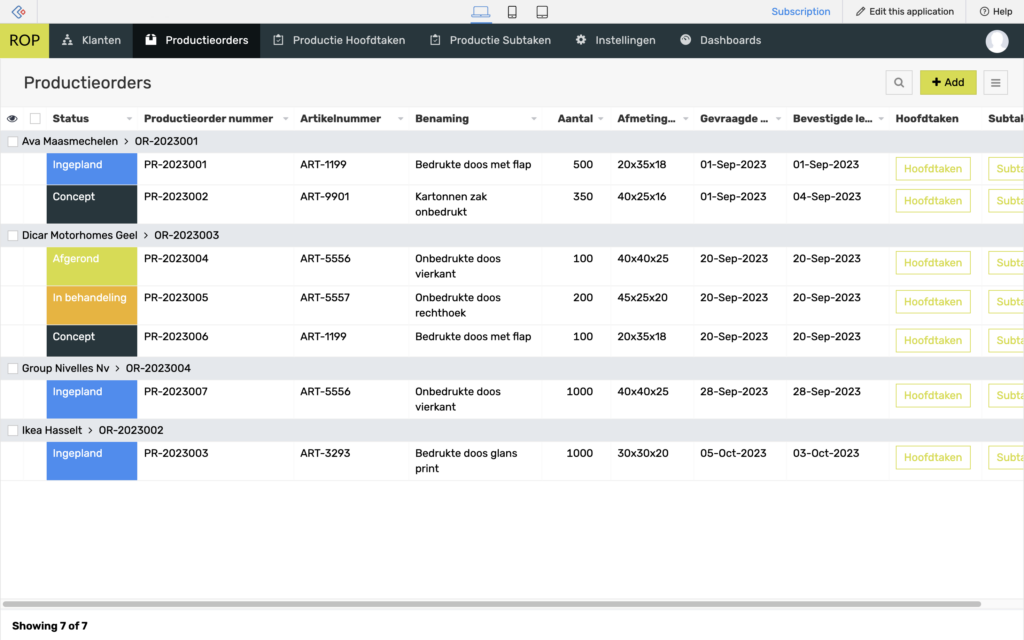Open Hoofdtaken button for PR-2023002
The width and height of the screenshot is (1024, 640).
tap(933, 200)
